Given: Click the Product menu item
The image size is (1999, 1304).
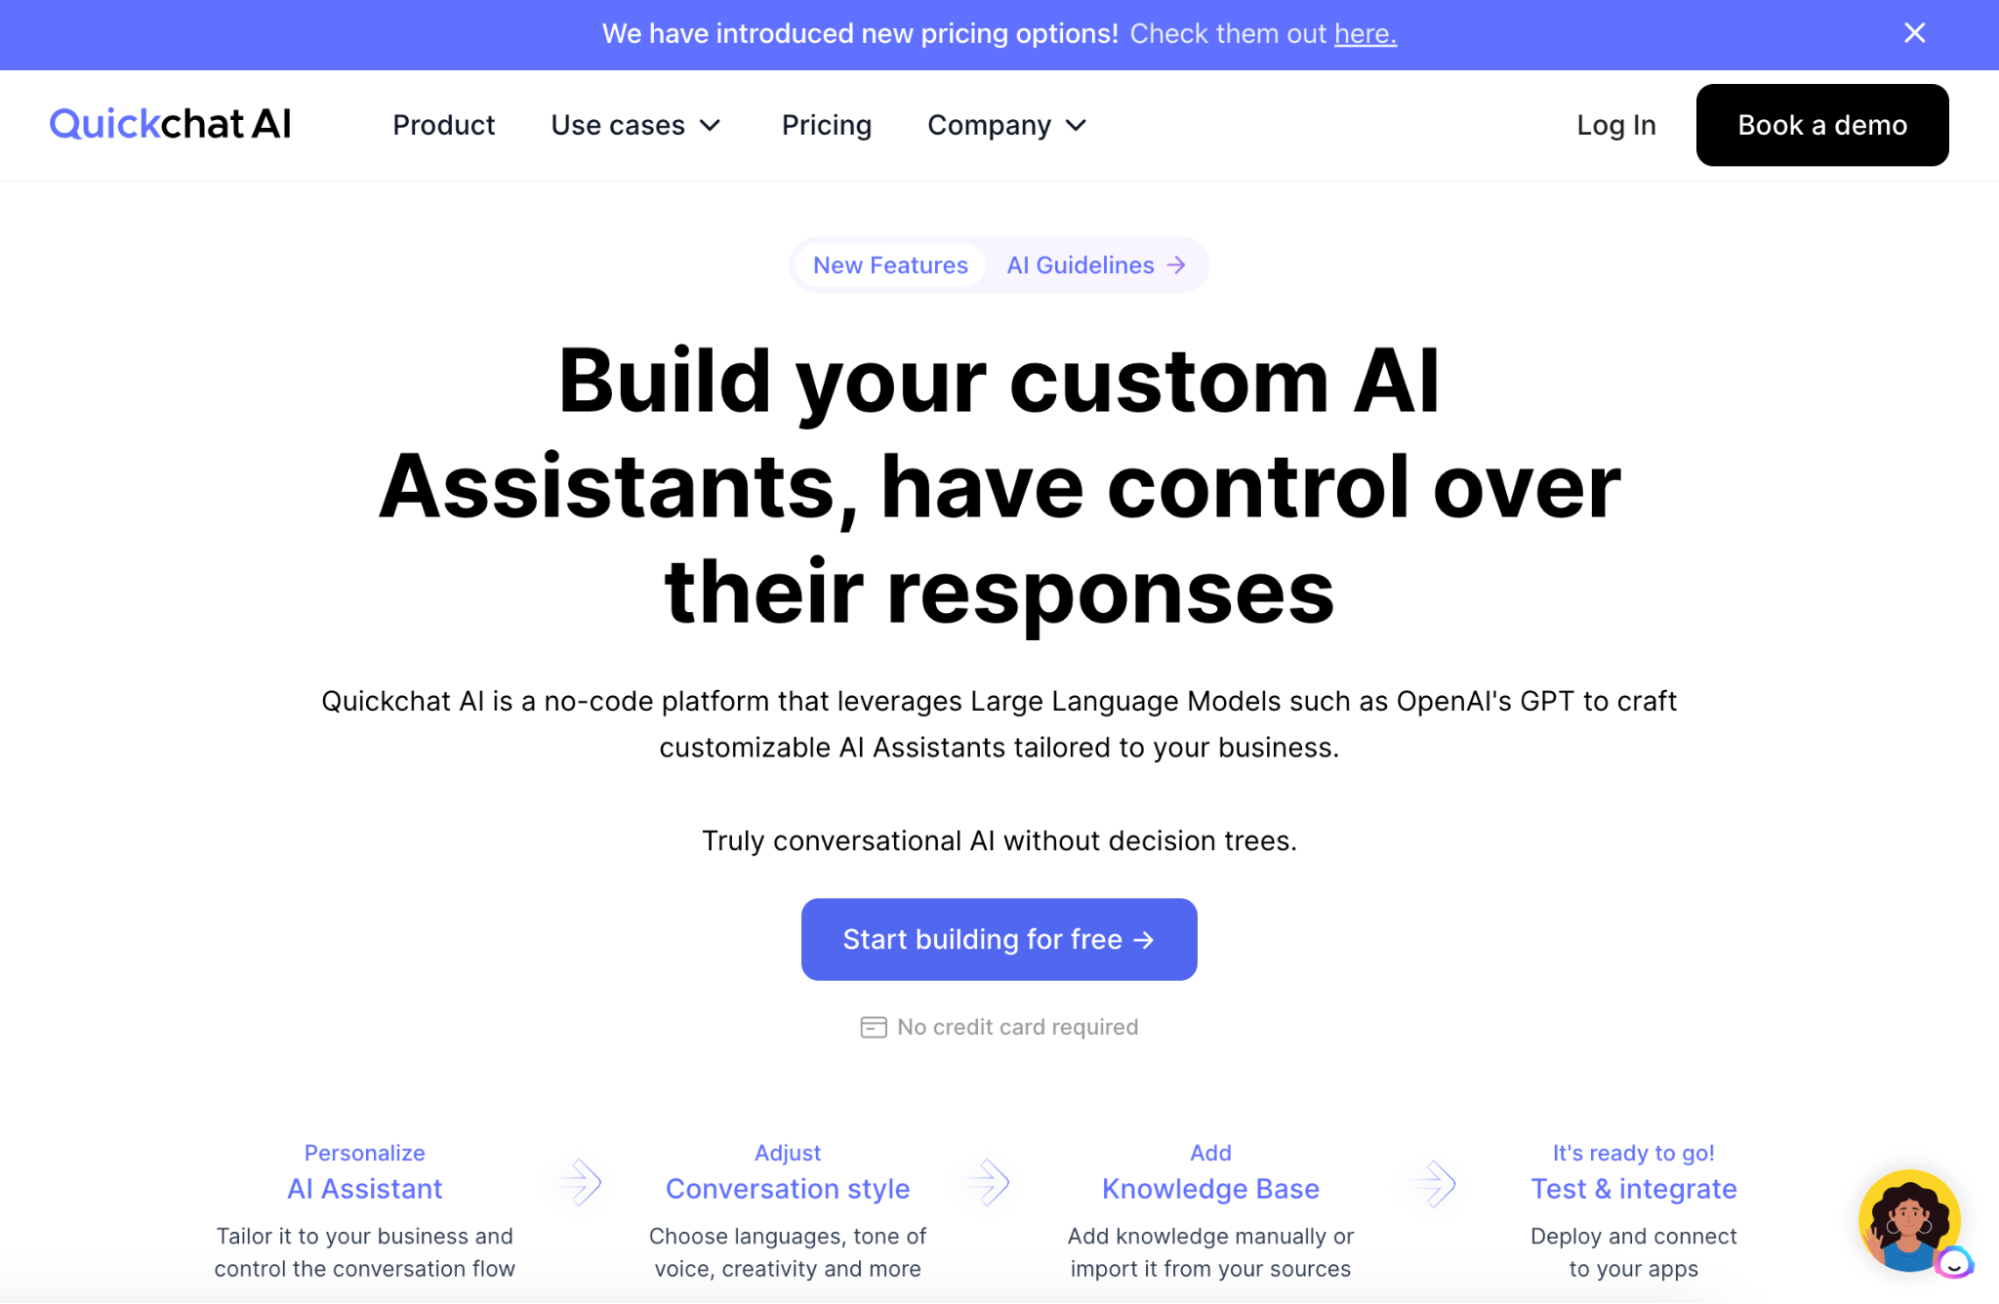Looking at the screenshot, I should coord(444,124).
